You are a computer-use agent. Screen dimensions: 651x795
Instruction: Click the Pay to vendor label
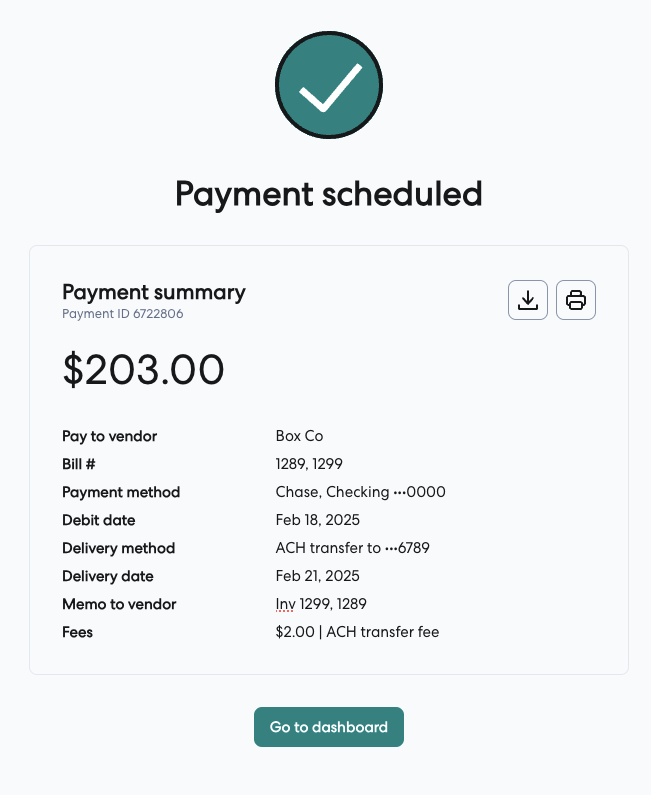pos(109,436)
